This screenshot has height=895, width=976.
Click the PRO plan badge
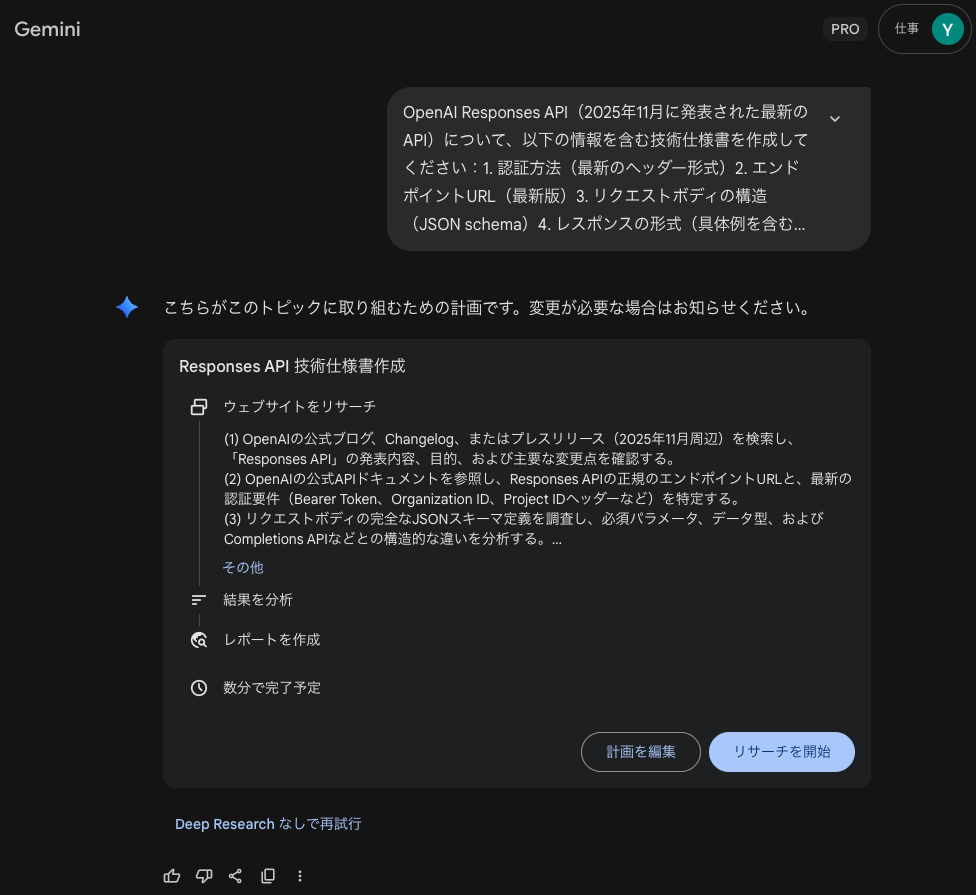point(845,29)
